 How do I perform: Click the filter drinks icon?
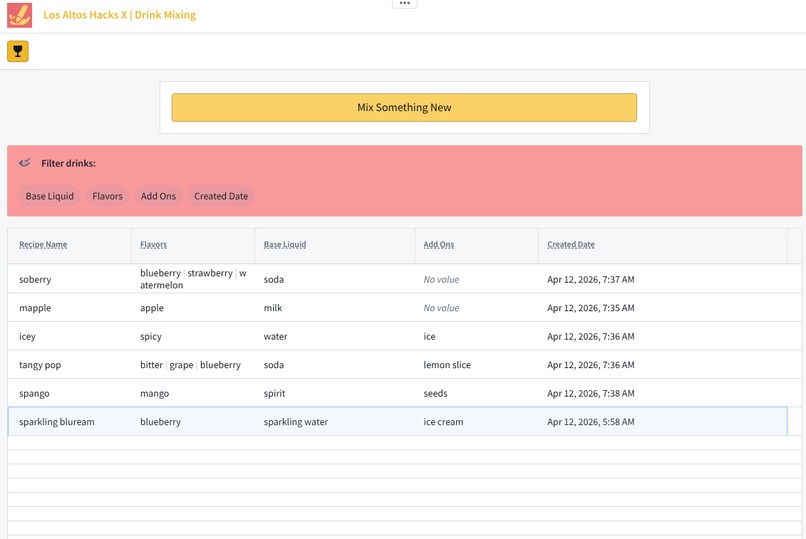click(25, 163)
